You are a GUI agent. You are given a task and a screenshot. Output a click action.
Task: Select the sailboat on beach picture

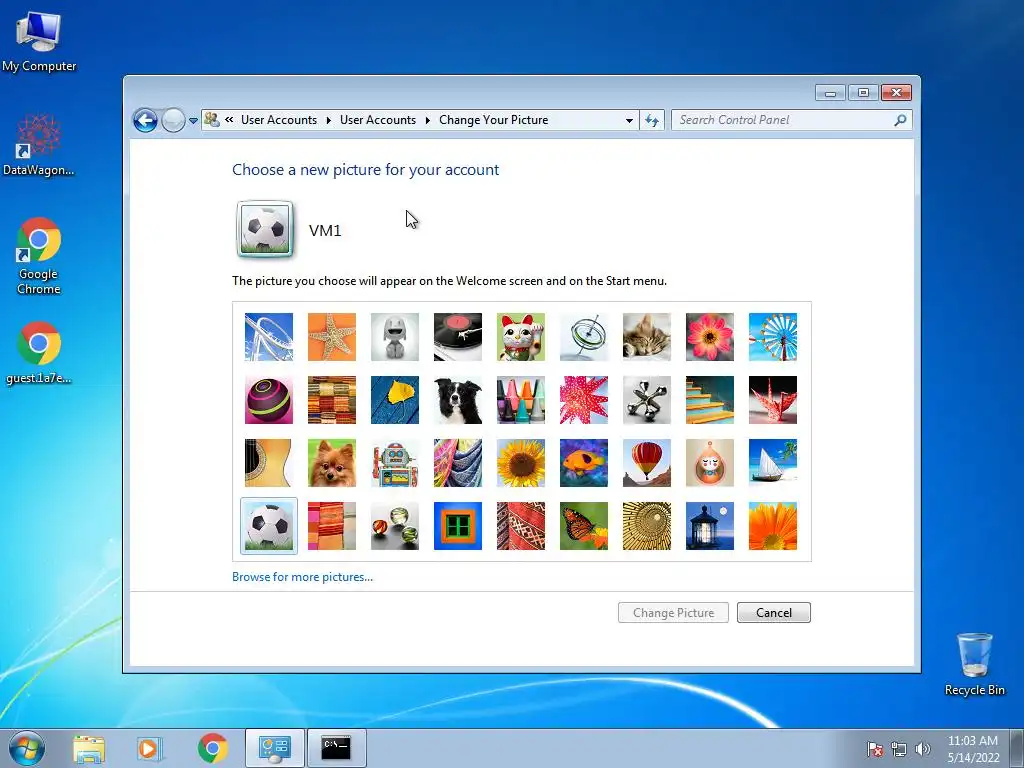pyautogui.click(x=773, y=463)
